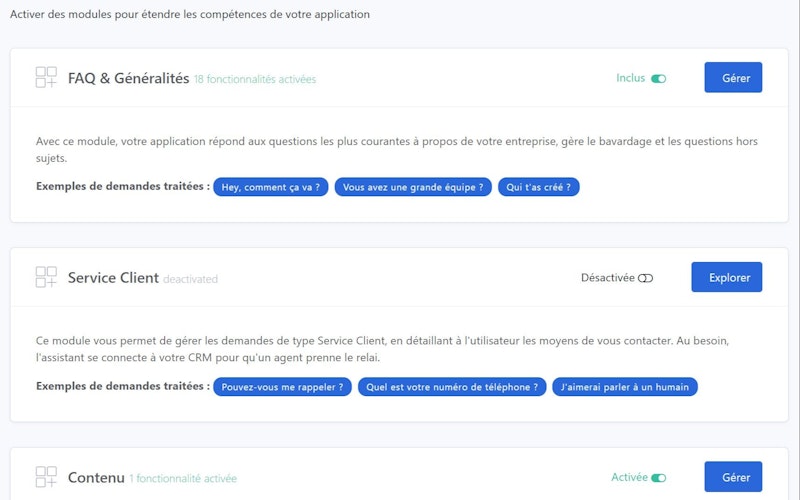Open the '18 fonctionnalités activées' link

click(255, 79)
